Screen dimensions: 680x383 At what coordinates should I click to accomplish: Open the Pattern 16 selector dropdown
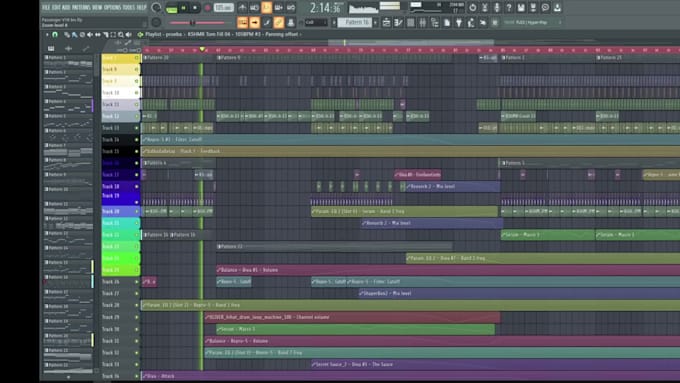(355, 22)
